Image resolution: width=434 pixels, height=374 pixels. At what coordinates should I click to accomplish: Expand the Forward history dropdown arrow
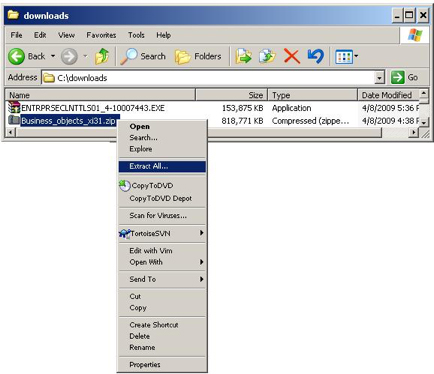(85, 56)
